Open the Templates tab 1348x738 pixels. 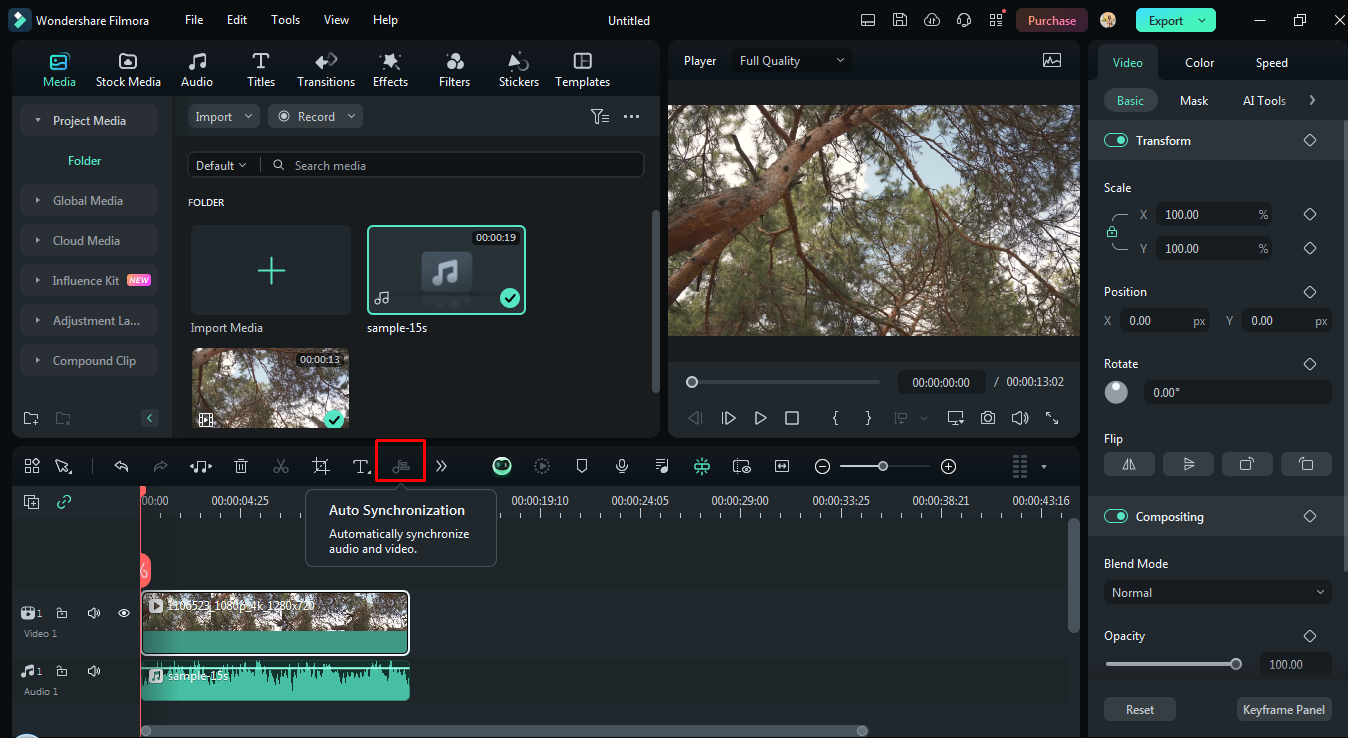583,70
